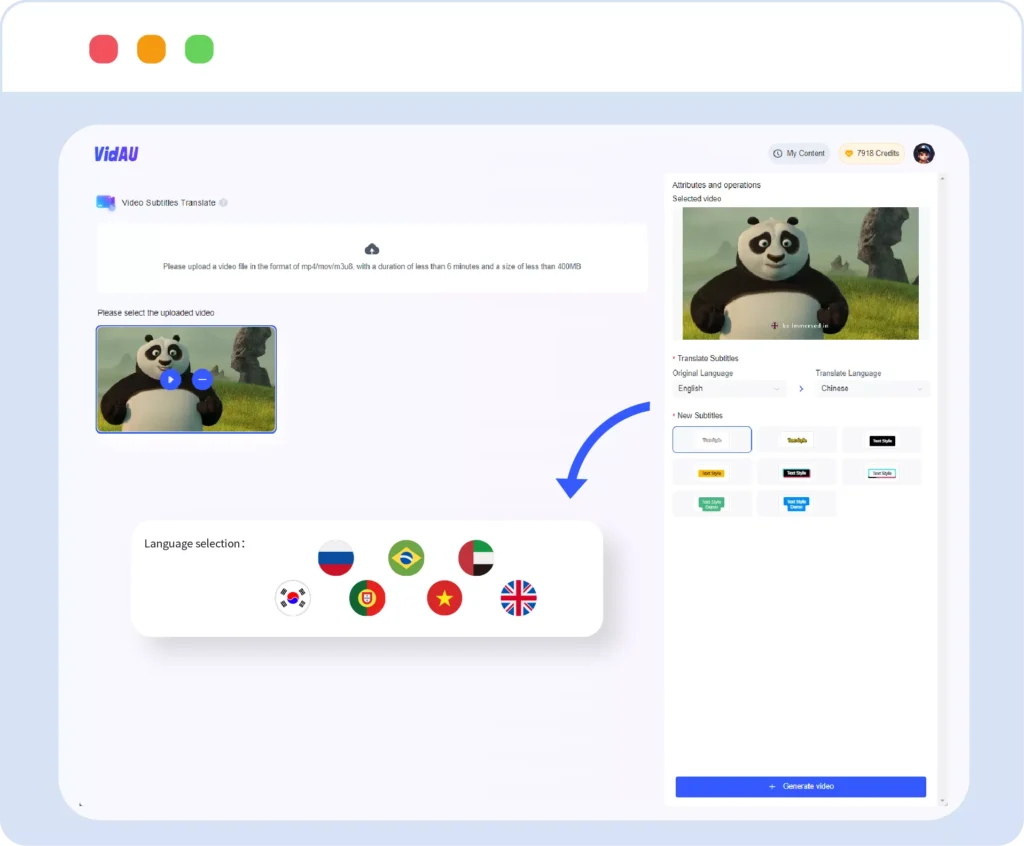The height and width of the screenshot is (846, 1024).
Task: Remove the uploaded video with minus button
Action: click(x=202, y=380)
